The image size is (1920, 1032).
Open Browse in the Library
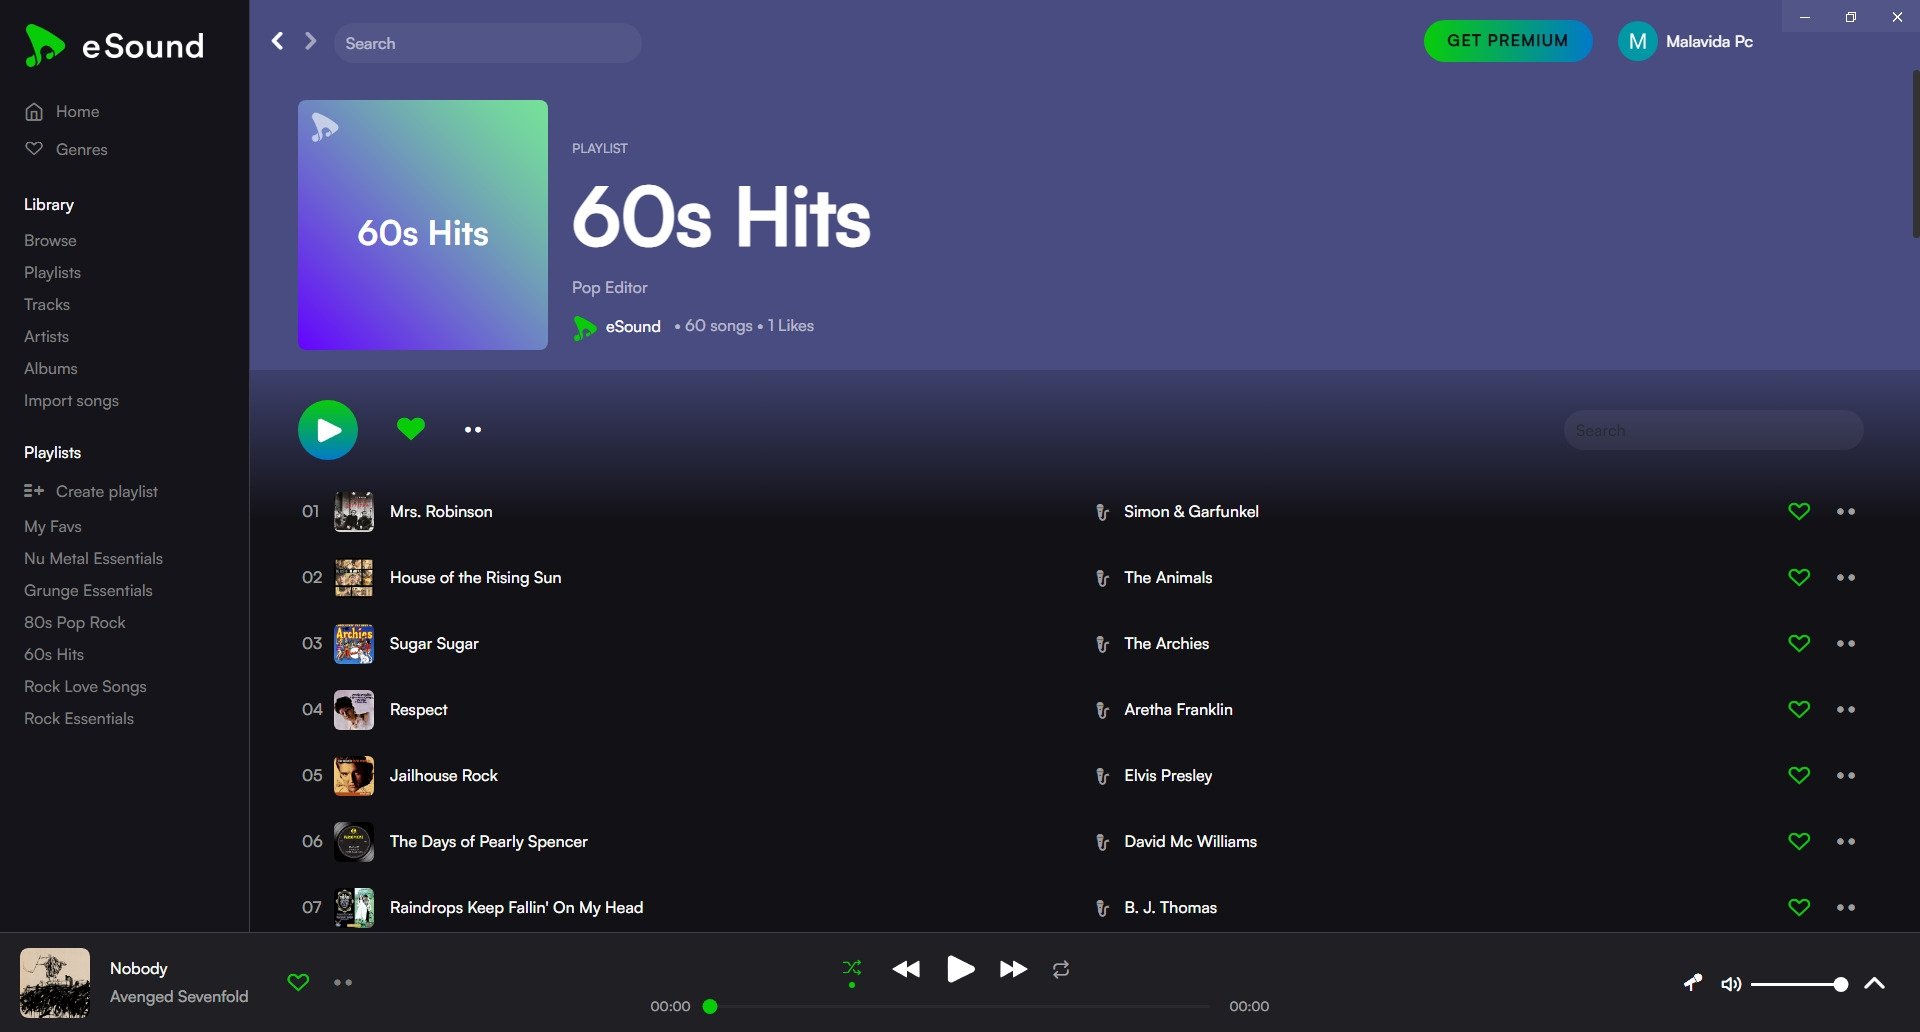click(x=50, y=240)
